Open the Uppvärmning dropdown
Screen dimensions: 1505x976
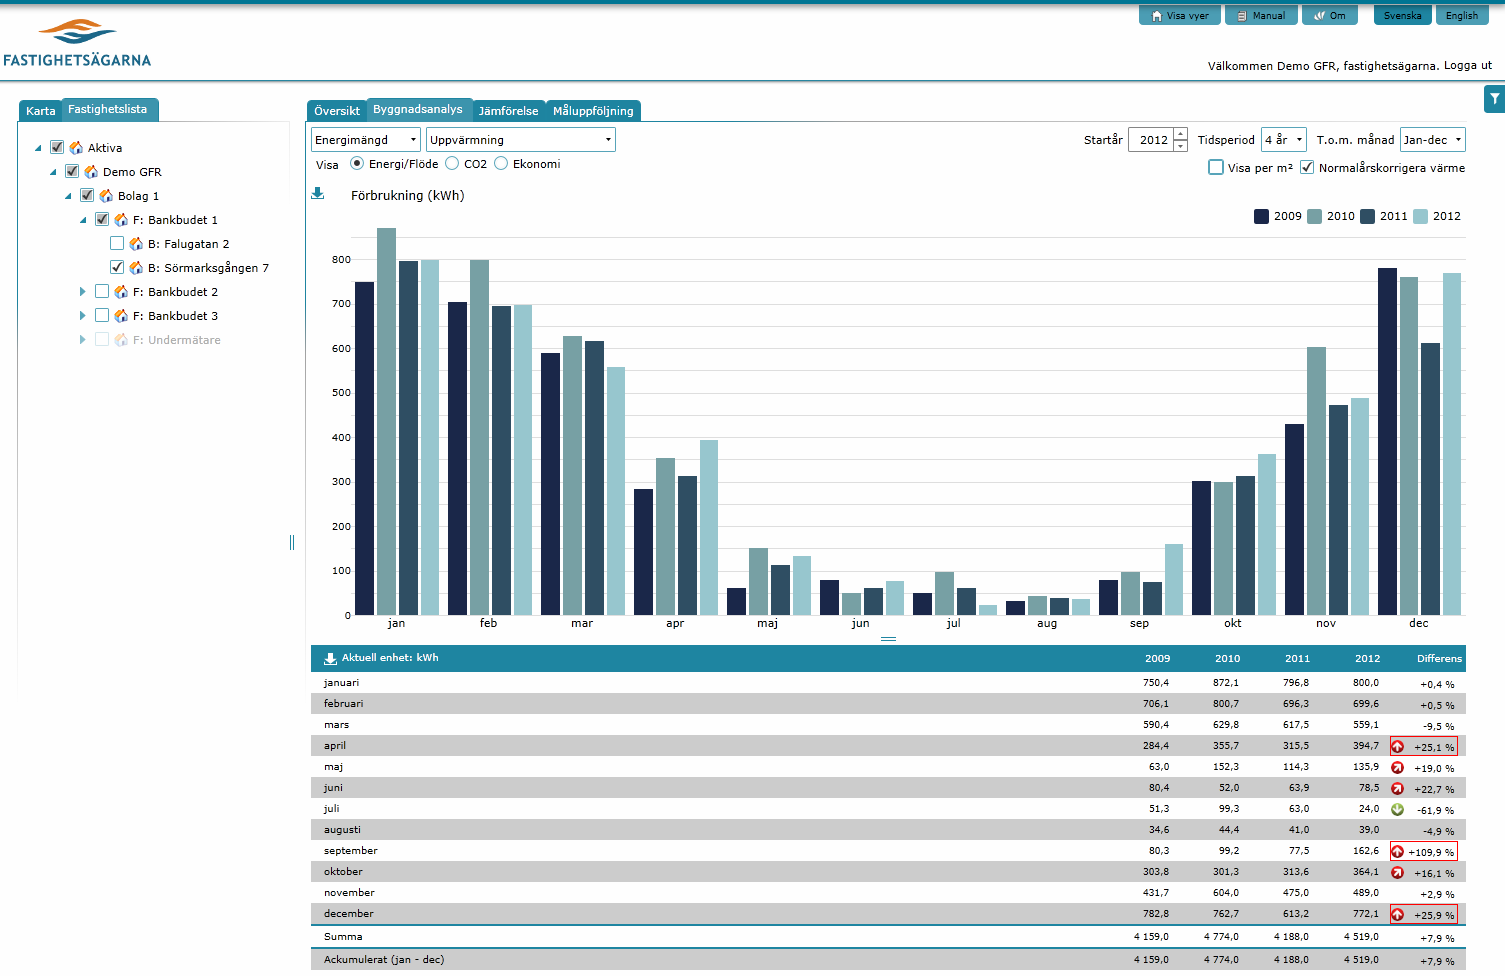[x=521, y=140]
